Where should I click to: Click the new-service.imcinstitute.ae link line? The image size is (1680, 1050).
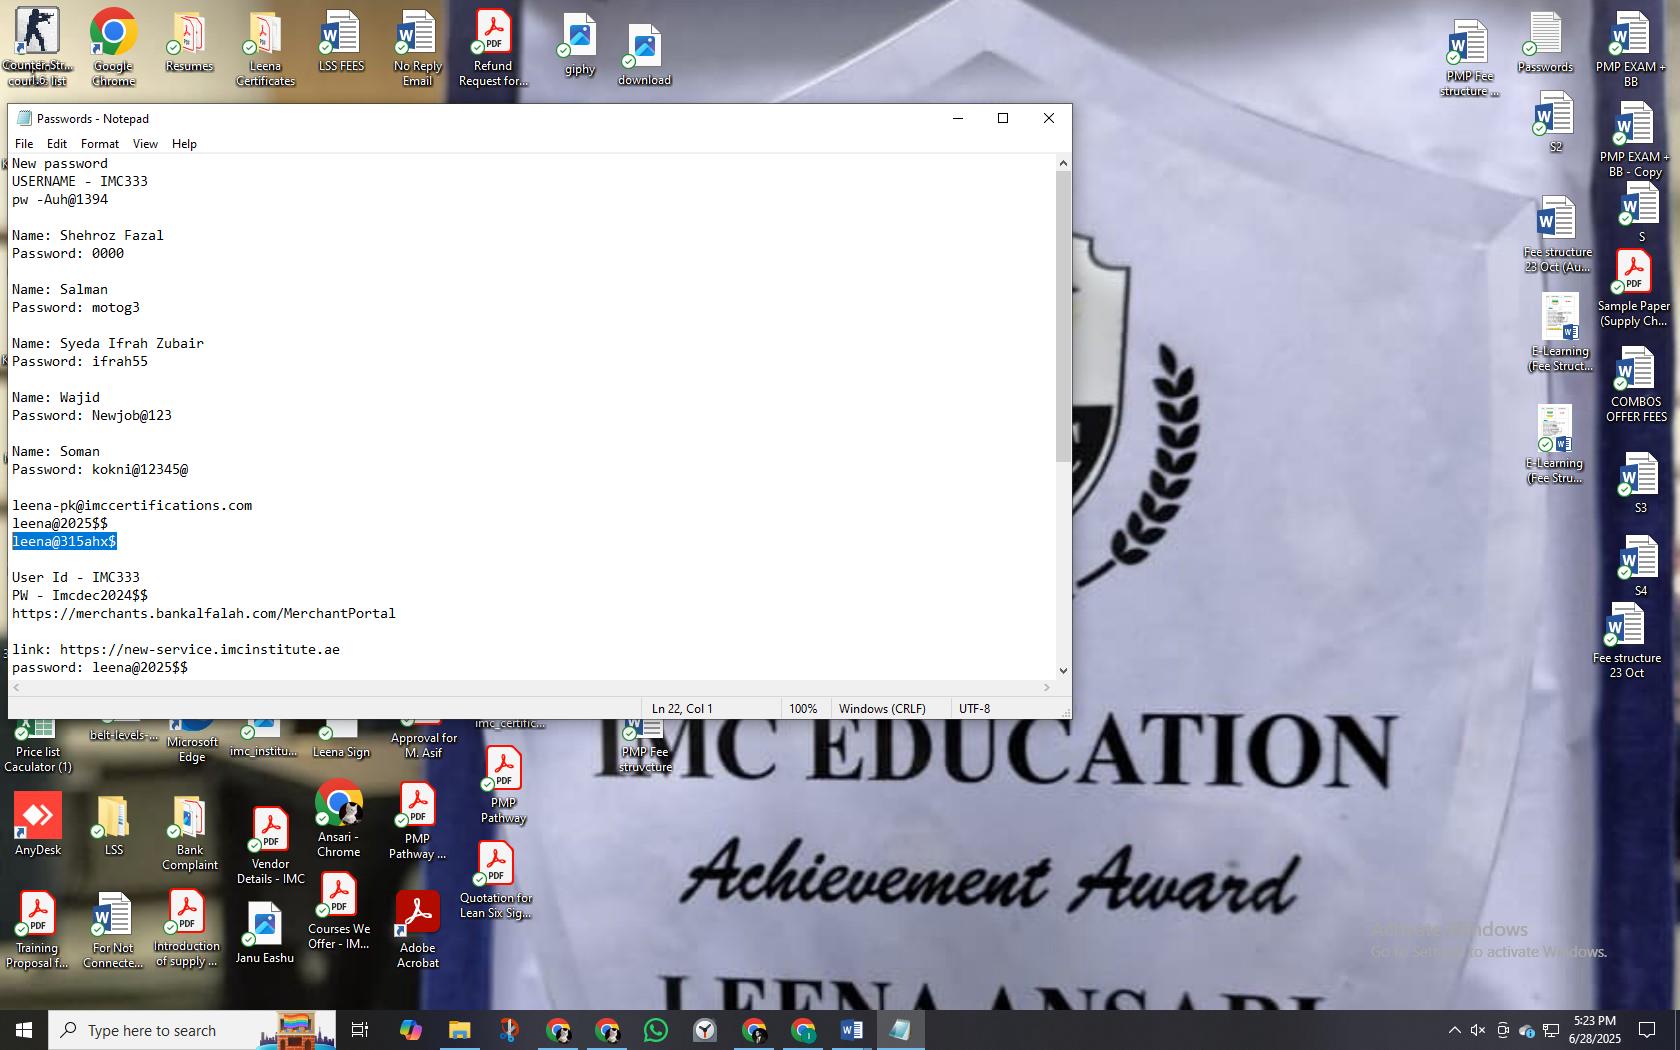click(x=176, y=650)
